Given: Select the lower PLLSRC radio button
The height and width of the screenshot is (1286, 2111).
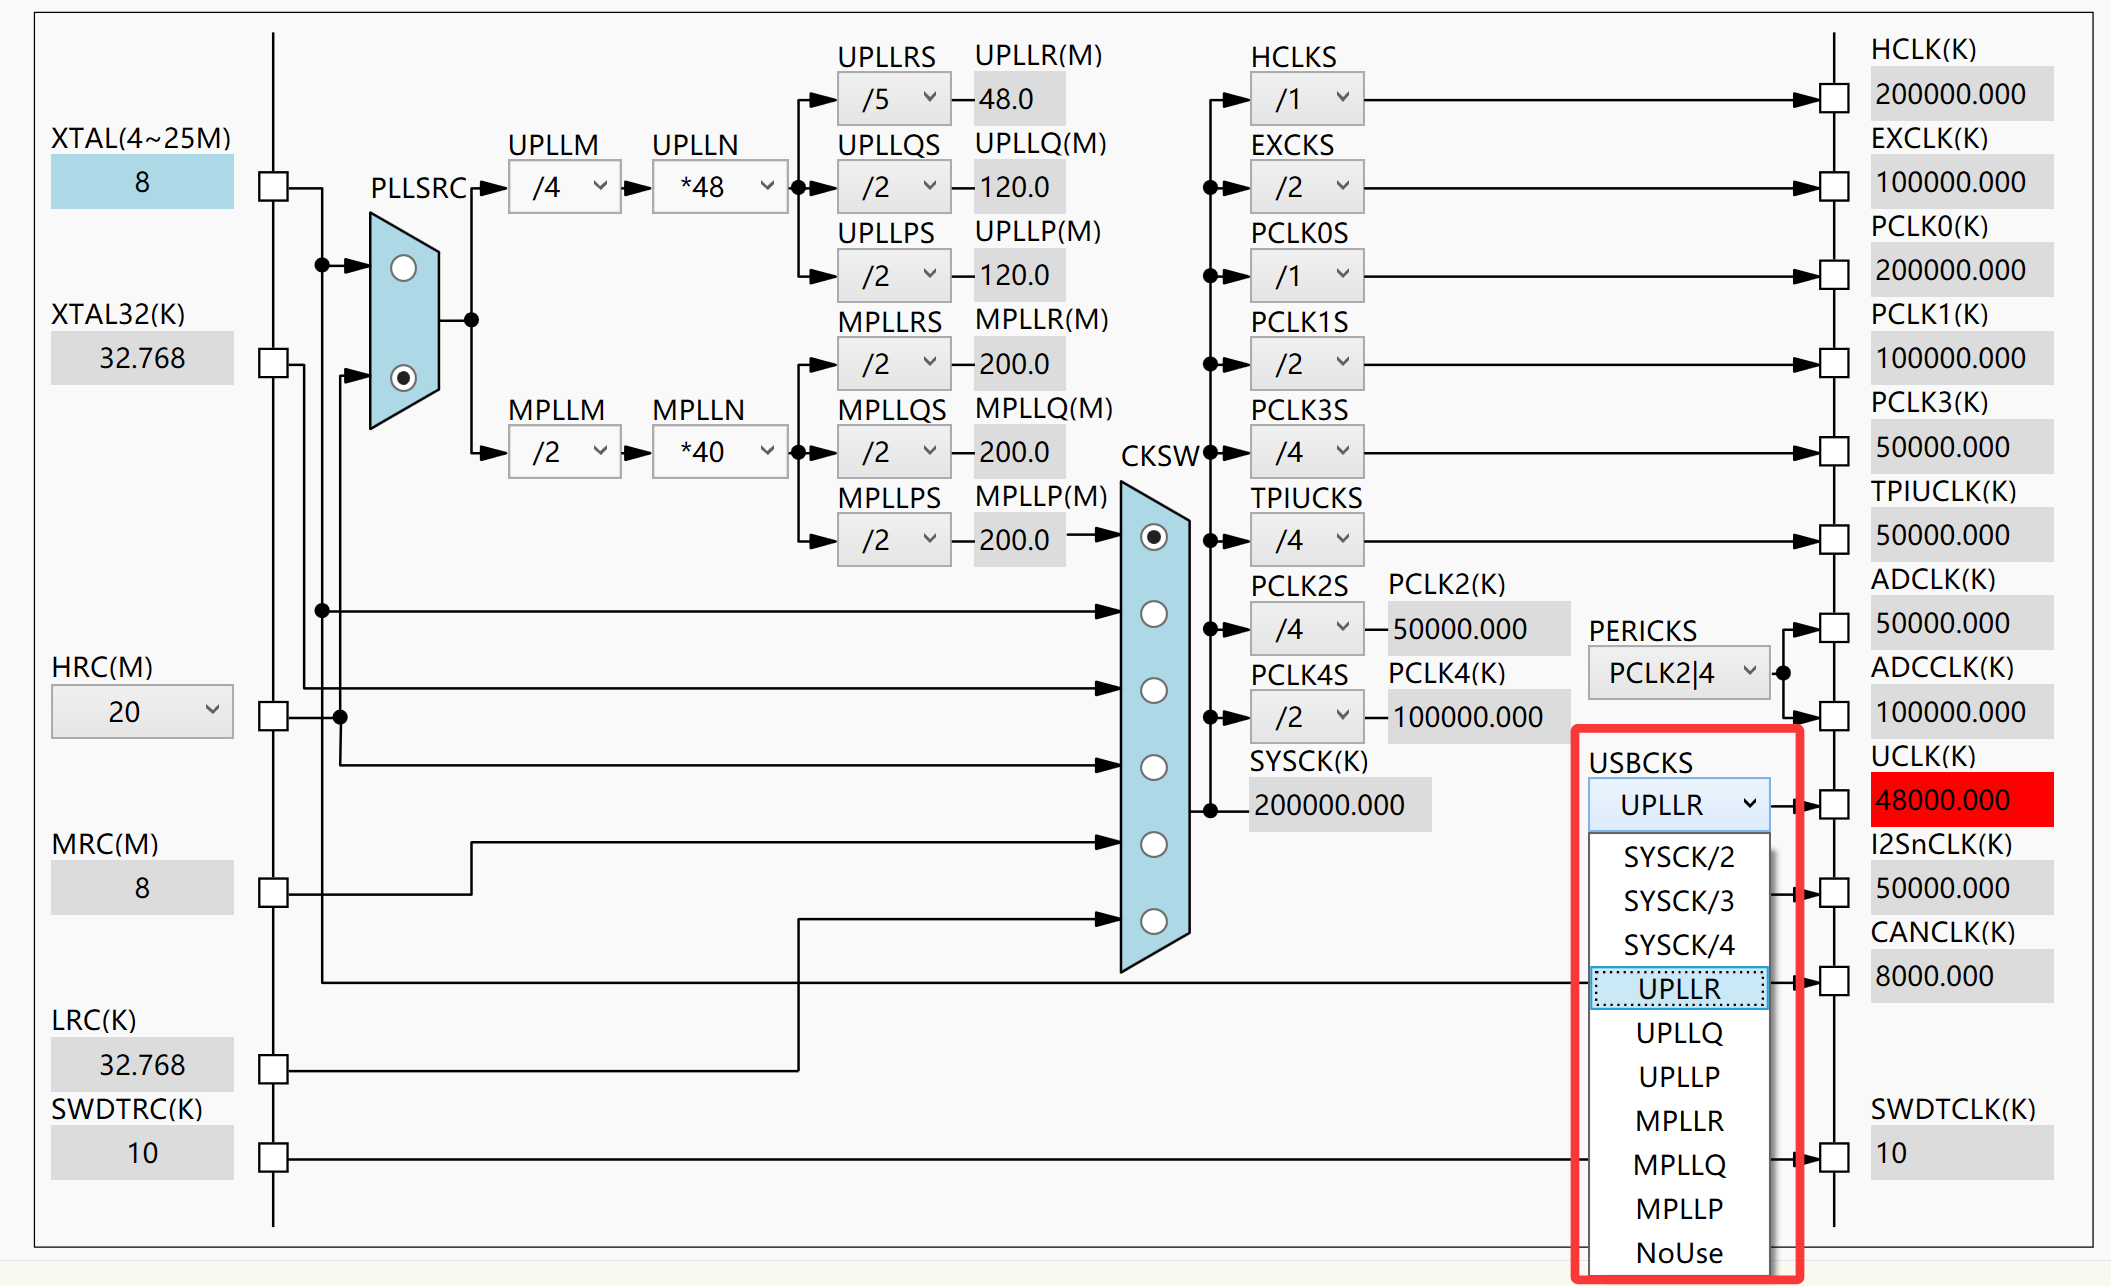Looking at the screenshot, I should tap(403, 378).
